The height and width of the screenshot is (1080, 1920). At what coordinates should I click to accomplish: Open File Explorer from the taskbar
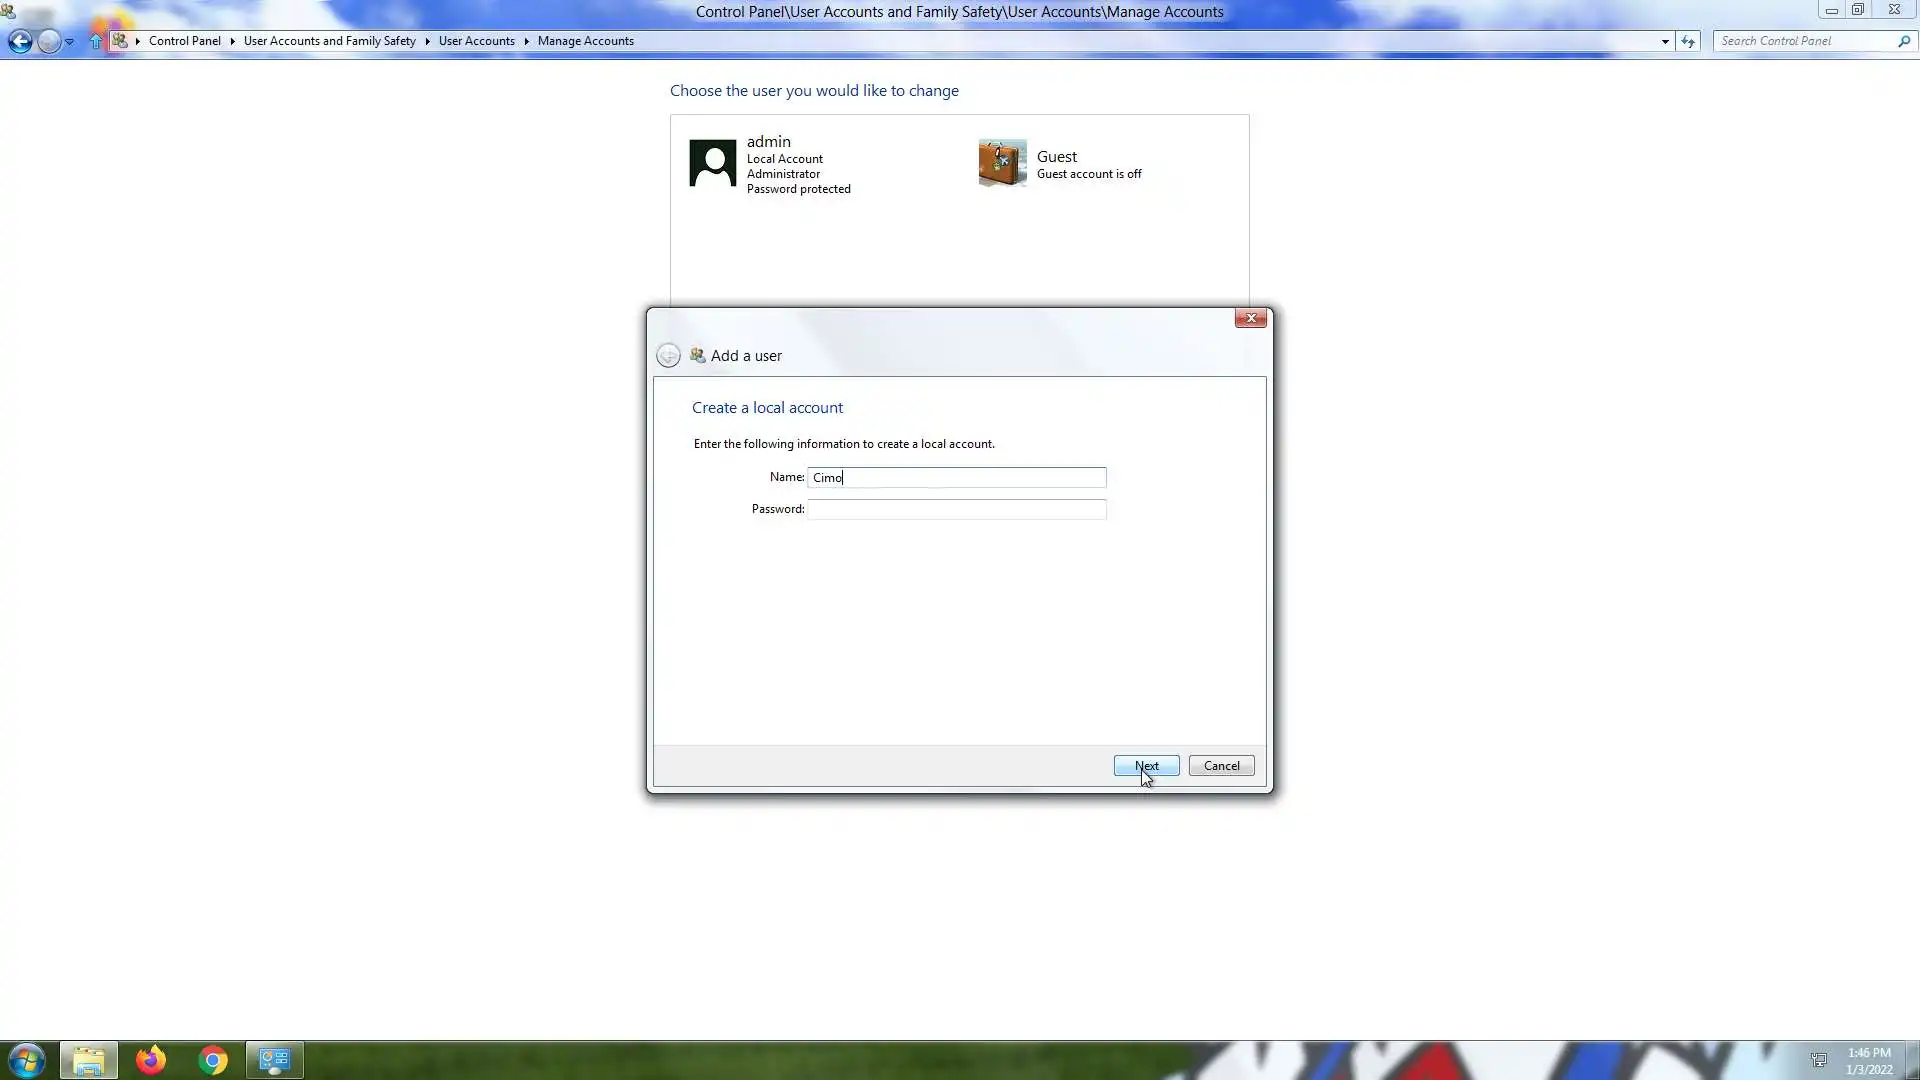89,1060
